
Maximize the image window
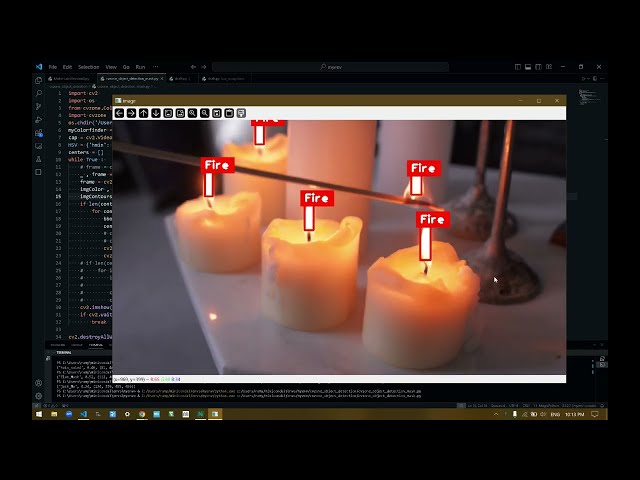(x=539, y=100)
